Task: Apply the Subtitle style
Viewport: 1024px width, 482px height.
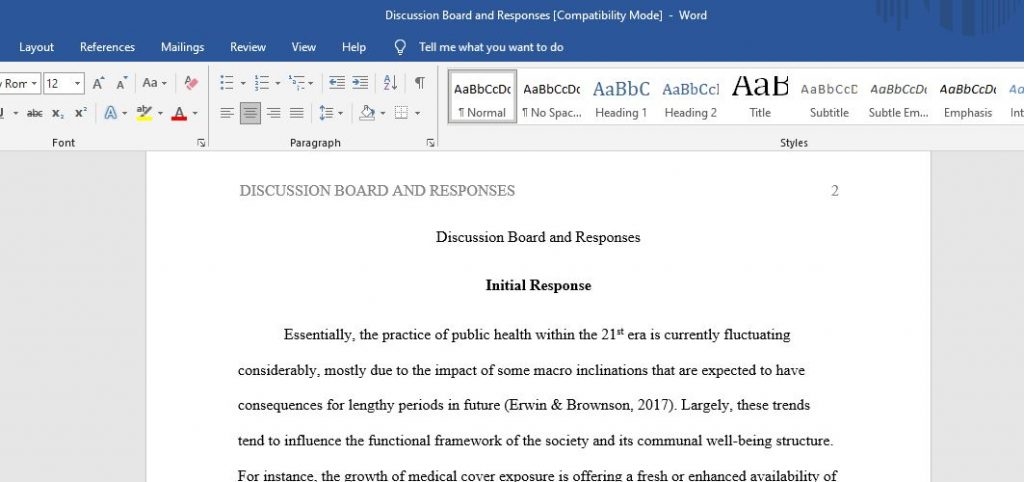Action: (x=829, y=96)
